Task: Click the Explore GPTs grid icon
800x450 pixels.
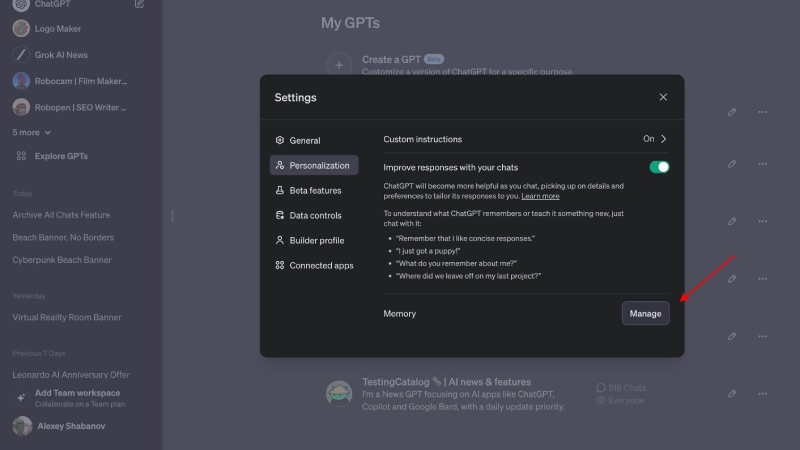Action: click(x=21, y=156)
